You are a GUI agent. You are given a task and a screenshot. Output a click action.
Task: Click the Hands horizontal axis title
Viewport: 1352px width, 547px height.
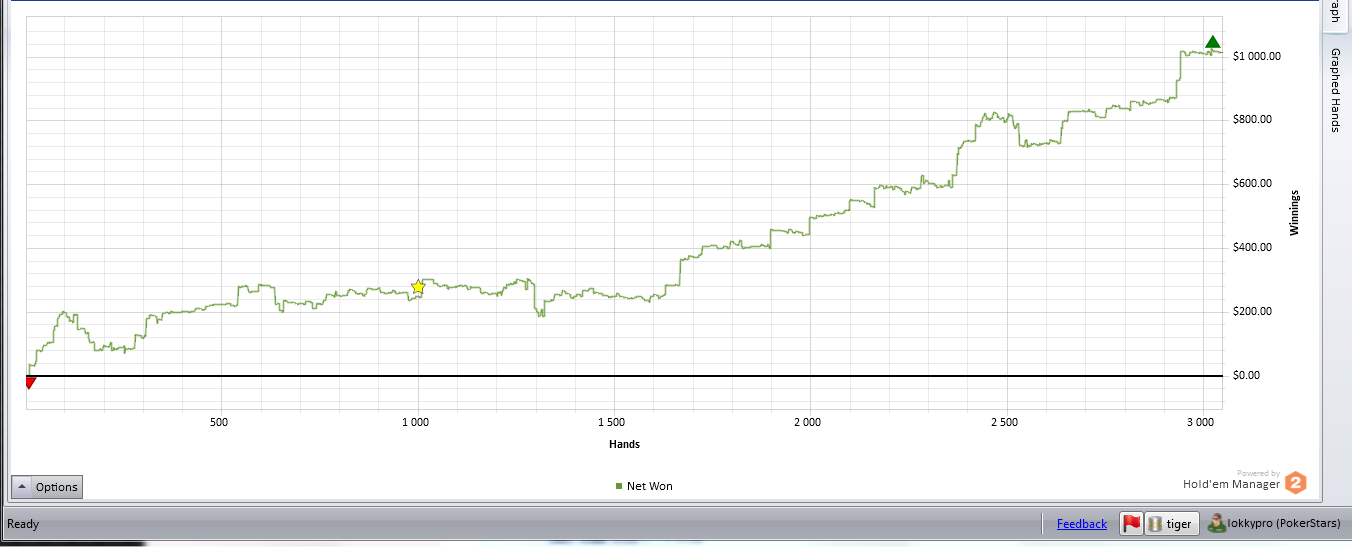624,444
